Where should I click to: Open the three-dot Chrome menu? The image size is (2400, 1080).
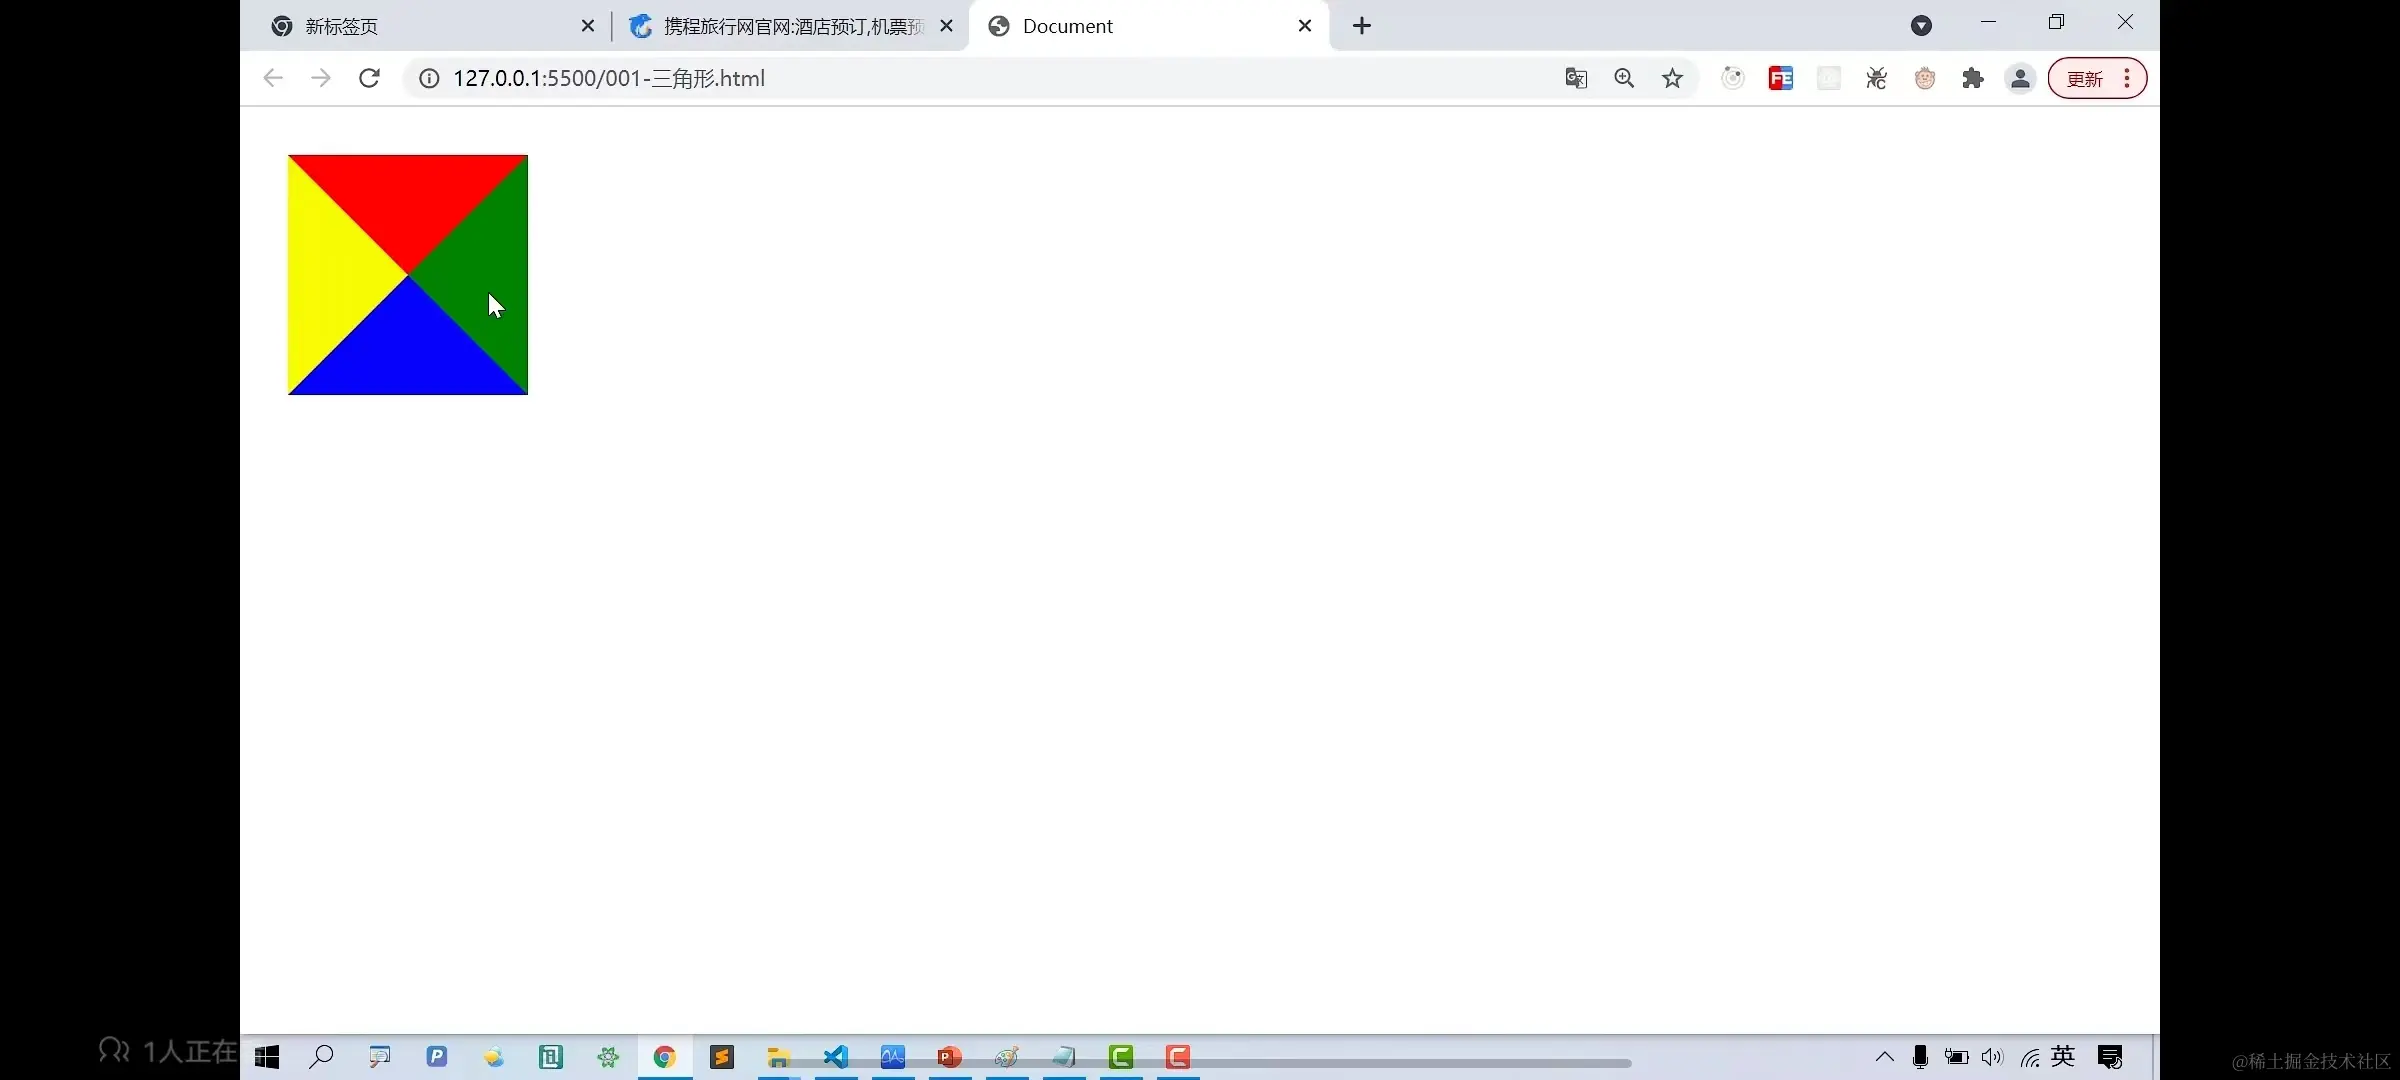(2127, 78)
